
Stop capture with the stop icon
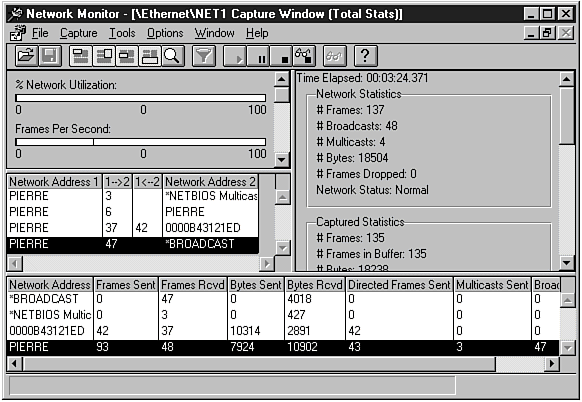pyautogui.click(x=281, y=56)
